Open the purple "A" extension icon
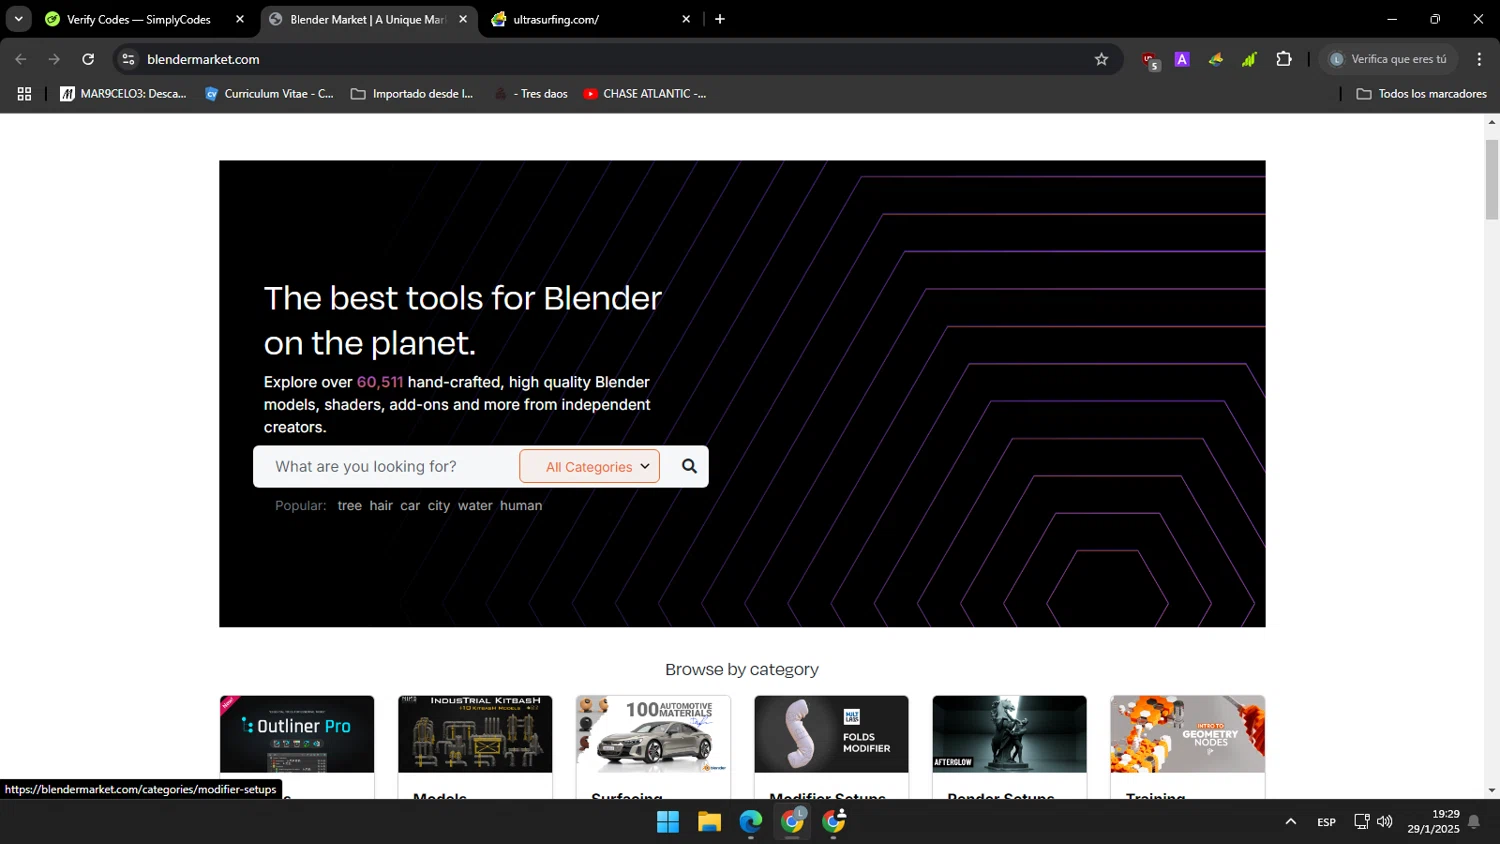 (1182, 59)
